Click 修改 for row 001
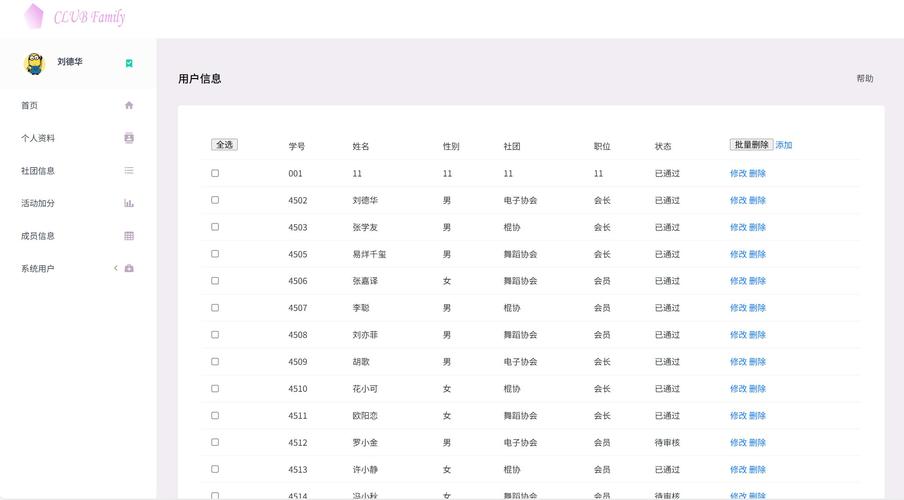The width and height of the screenshot is (904, 500). pos(738,174)
